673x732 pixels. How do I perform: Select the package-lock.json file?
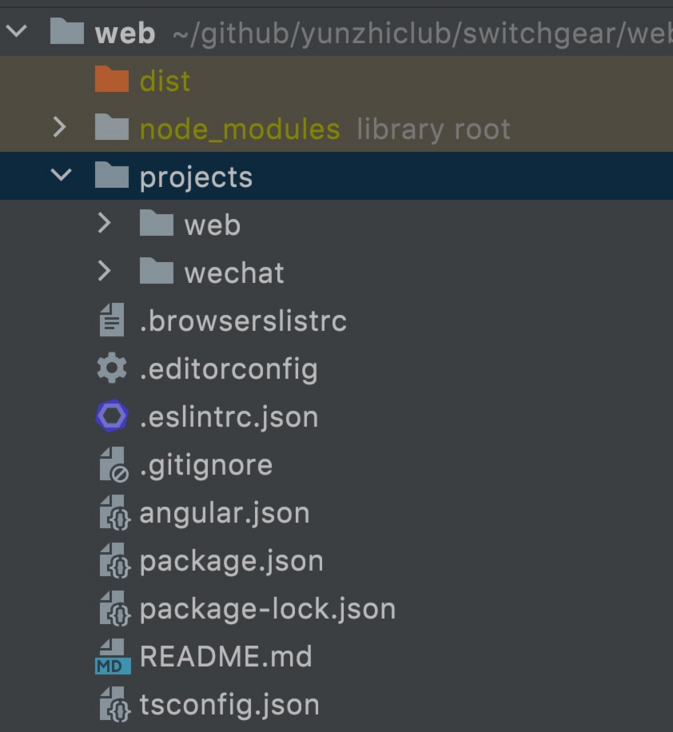[x=267, y=609]
